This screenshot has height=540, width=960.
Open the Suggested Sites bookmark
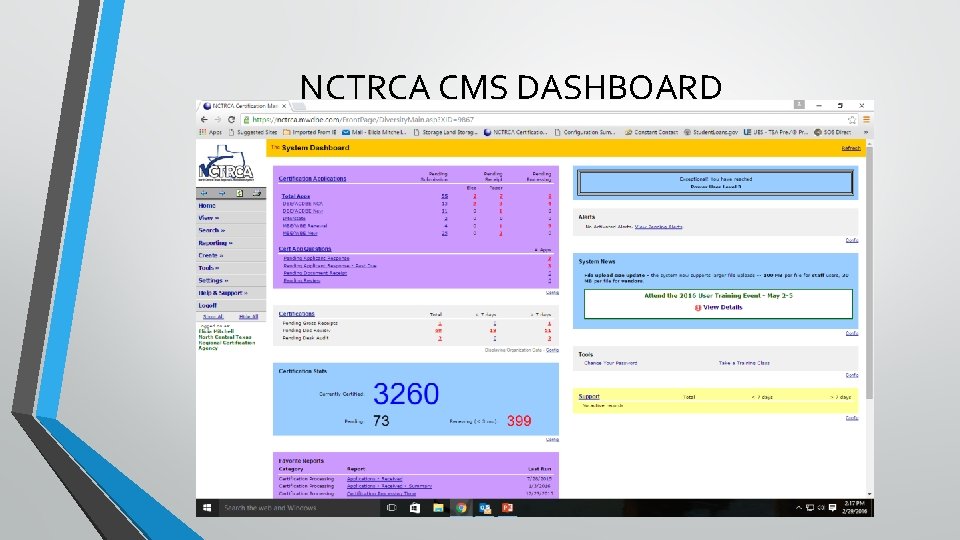pos(253,132)
